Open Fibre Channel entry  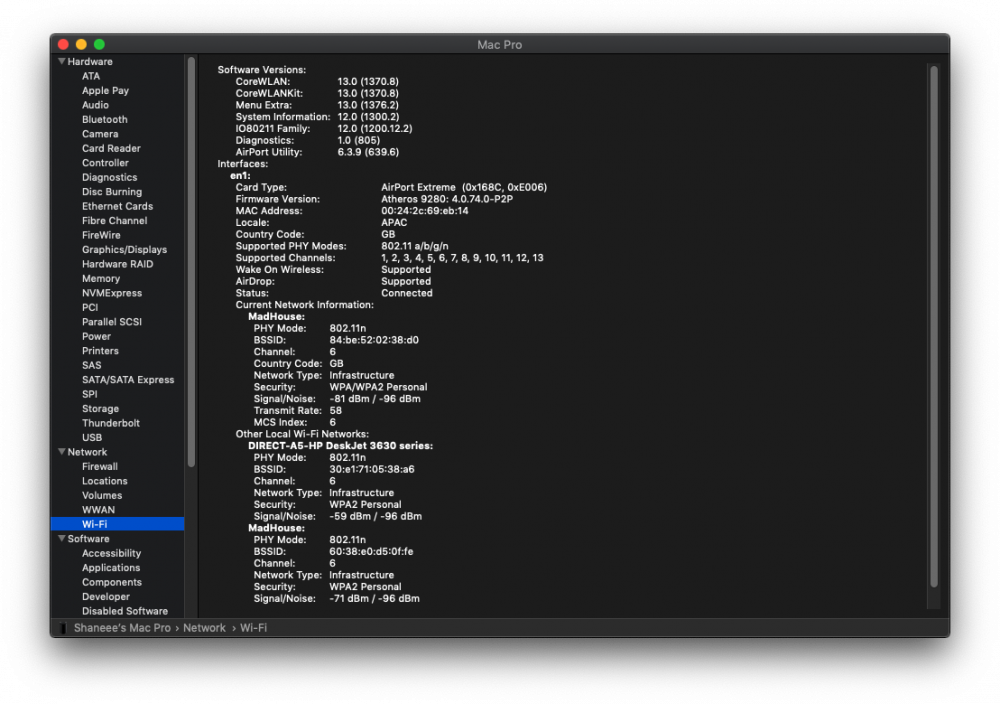[114, 221]
